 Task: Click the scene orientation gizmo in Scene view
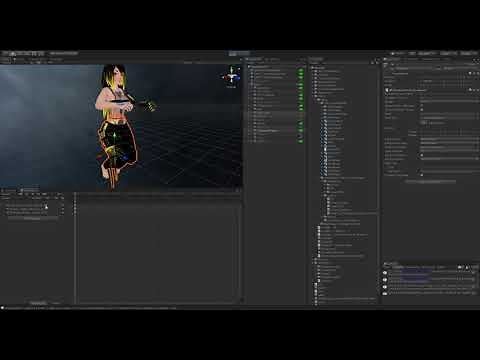coord(231,77)
